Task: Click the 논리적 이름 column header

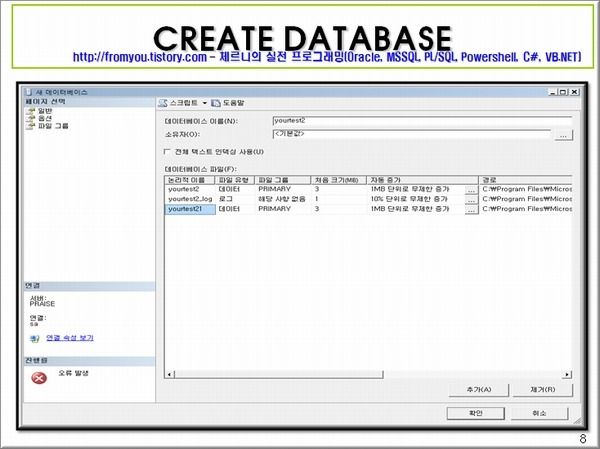Action: coord(190,180)
